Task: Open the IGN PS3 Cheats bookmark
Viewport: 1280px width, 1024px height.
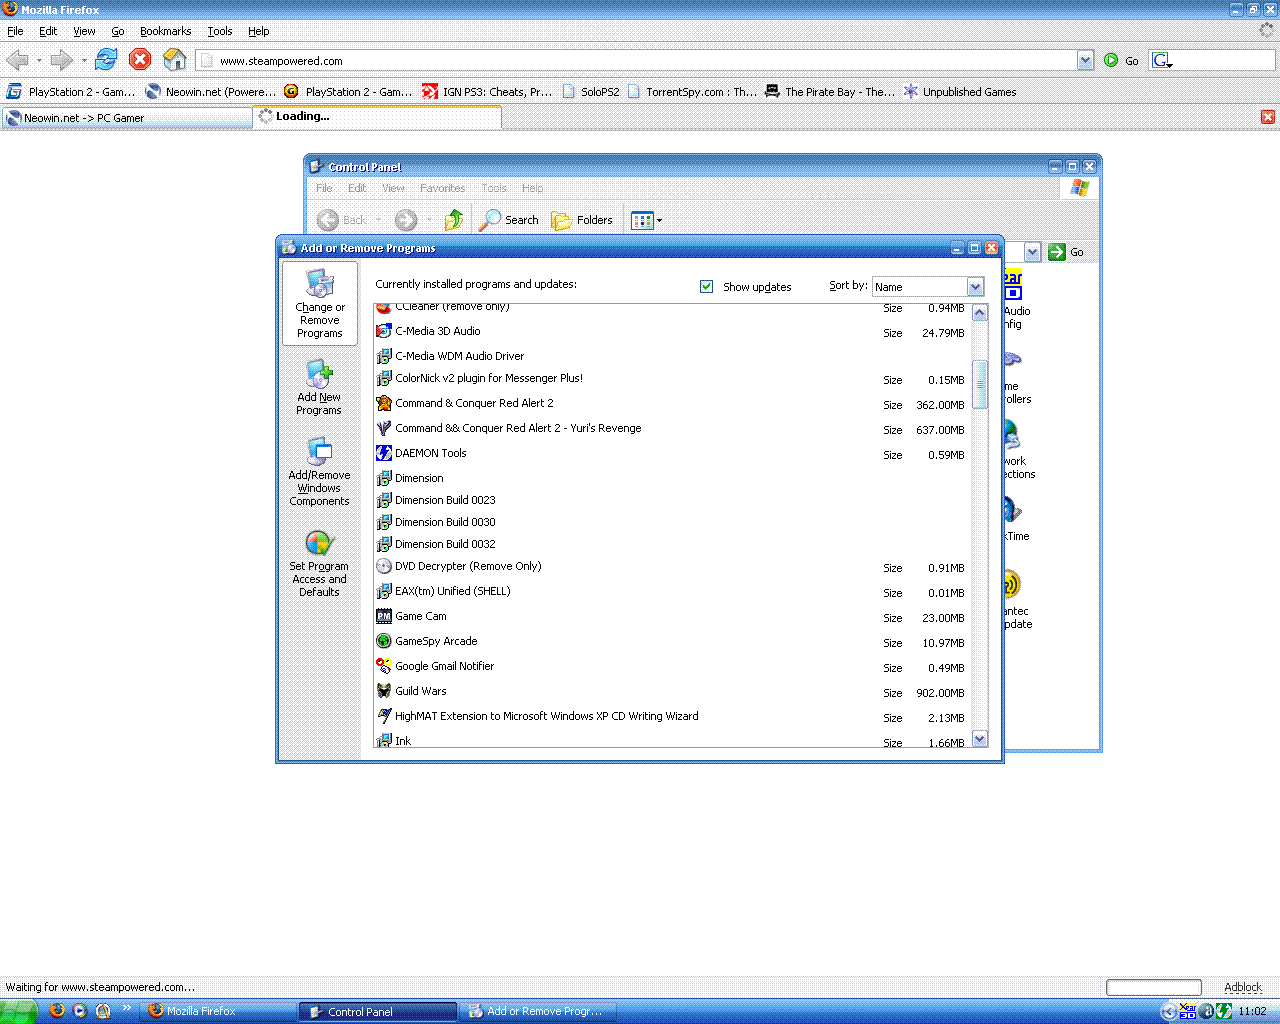Action: (x=487, y=92)
